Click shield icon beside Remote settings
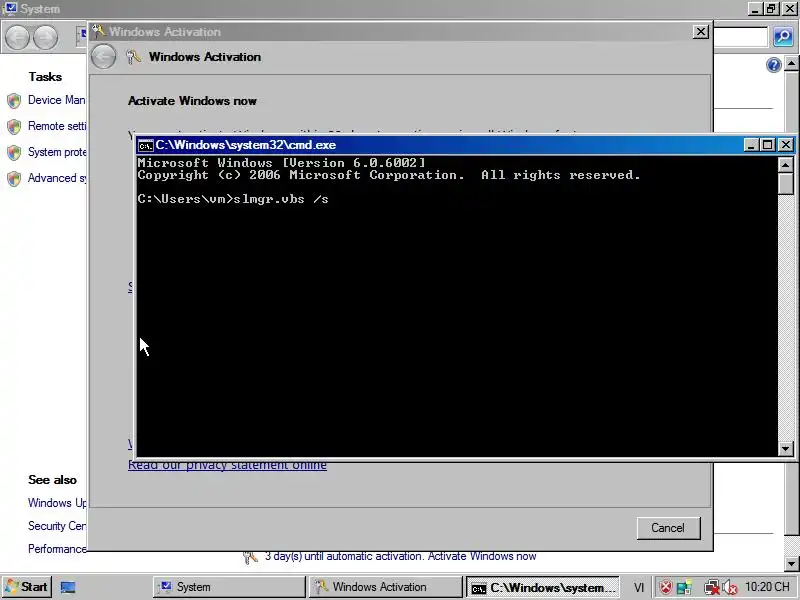800x600 pixels. click(14, 127)
